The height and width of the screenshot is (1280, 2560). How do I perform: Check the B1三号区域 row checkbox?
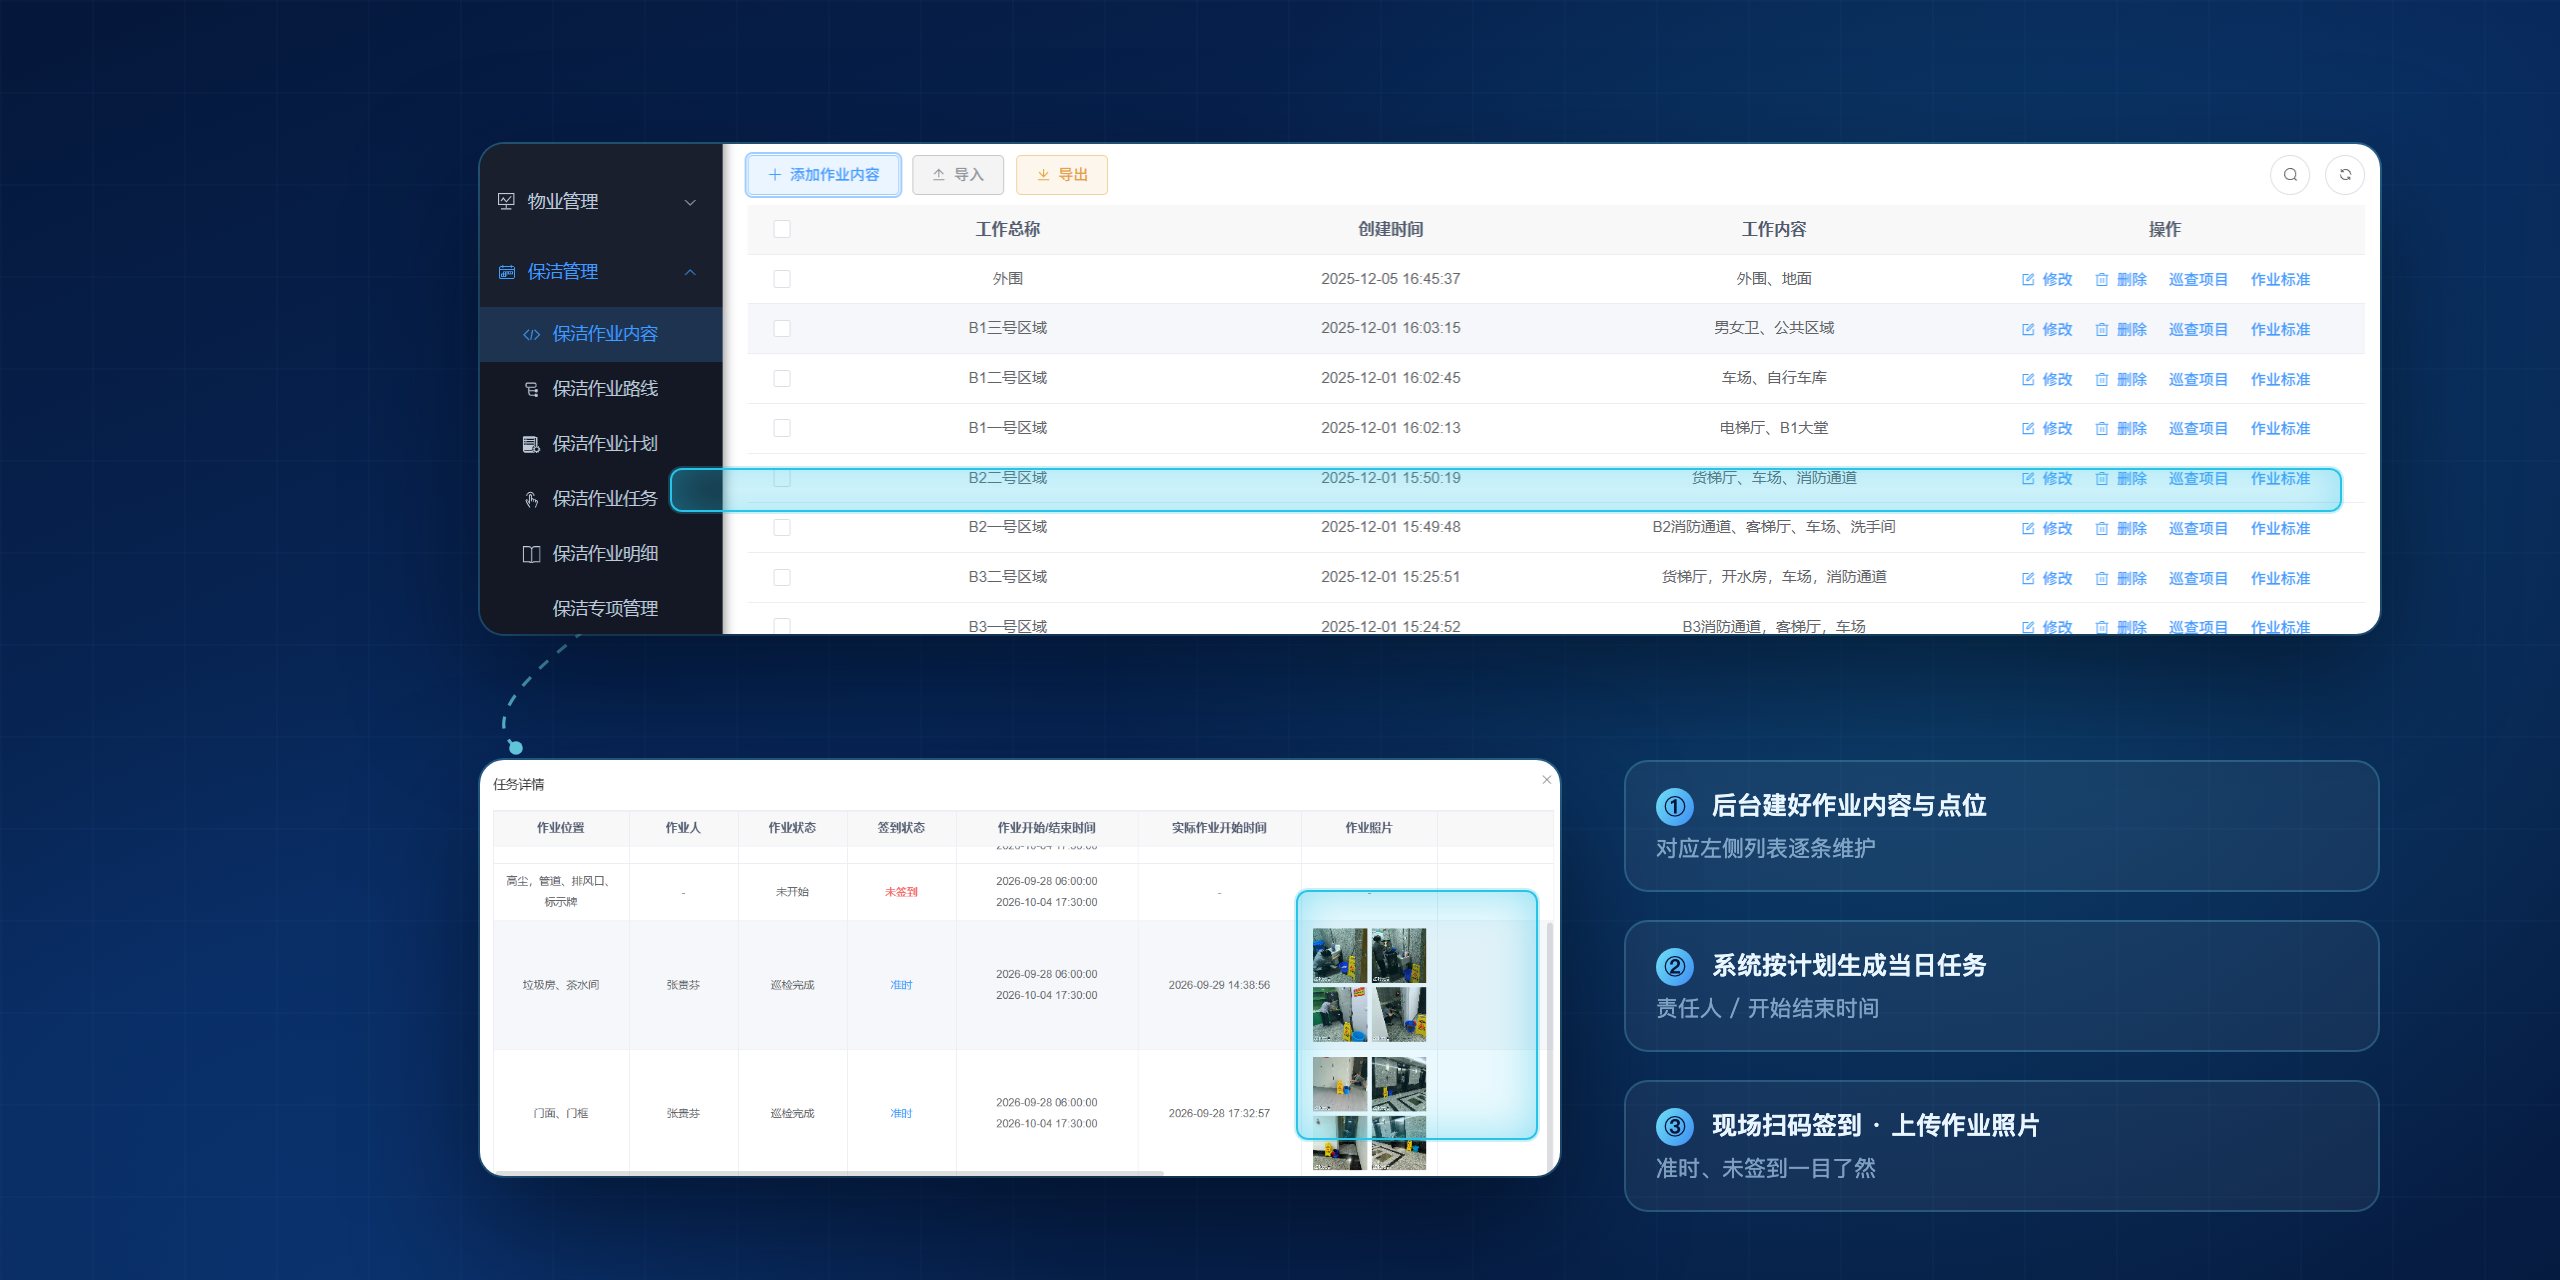782,328
